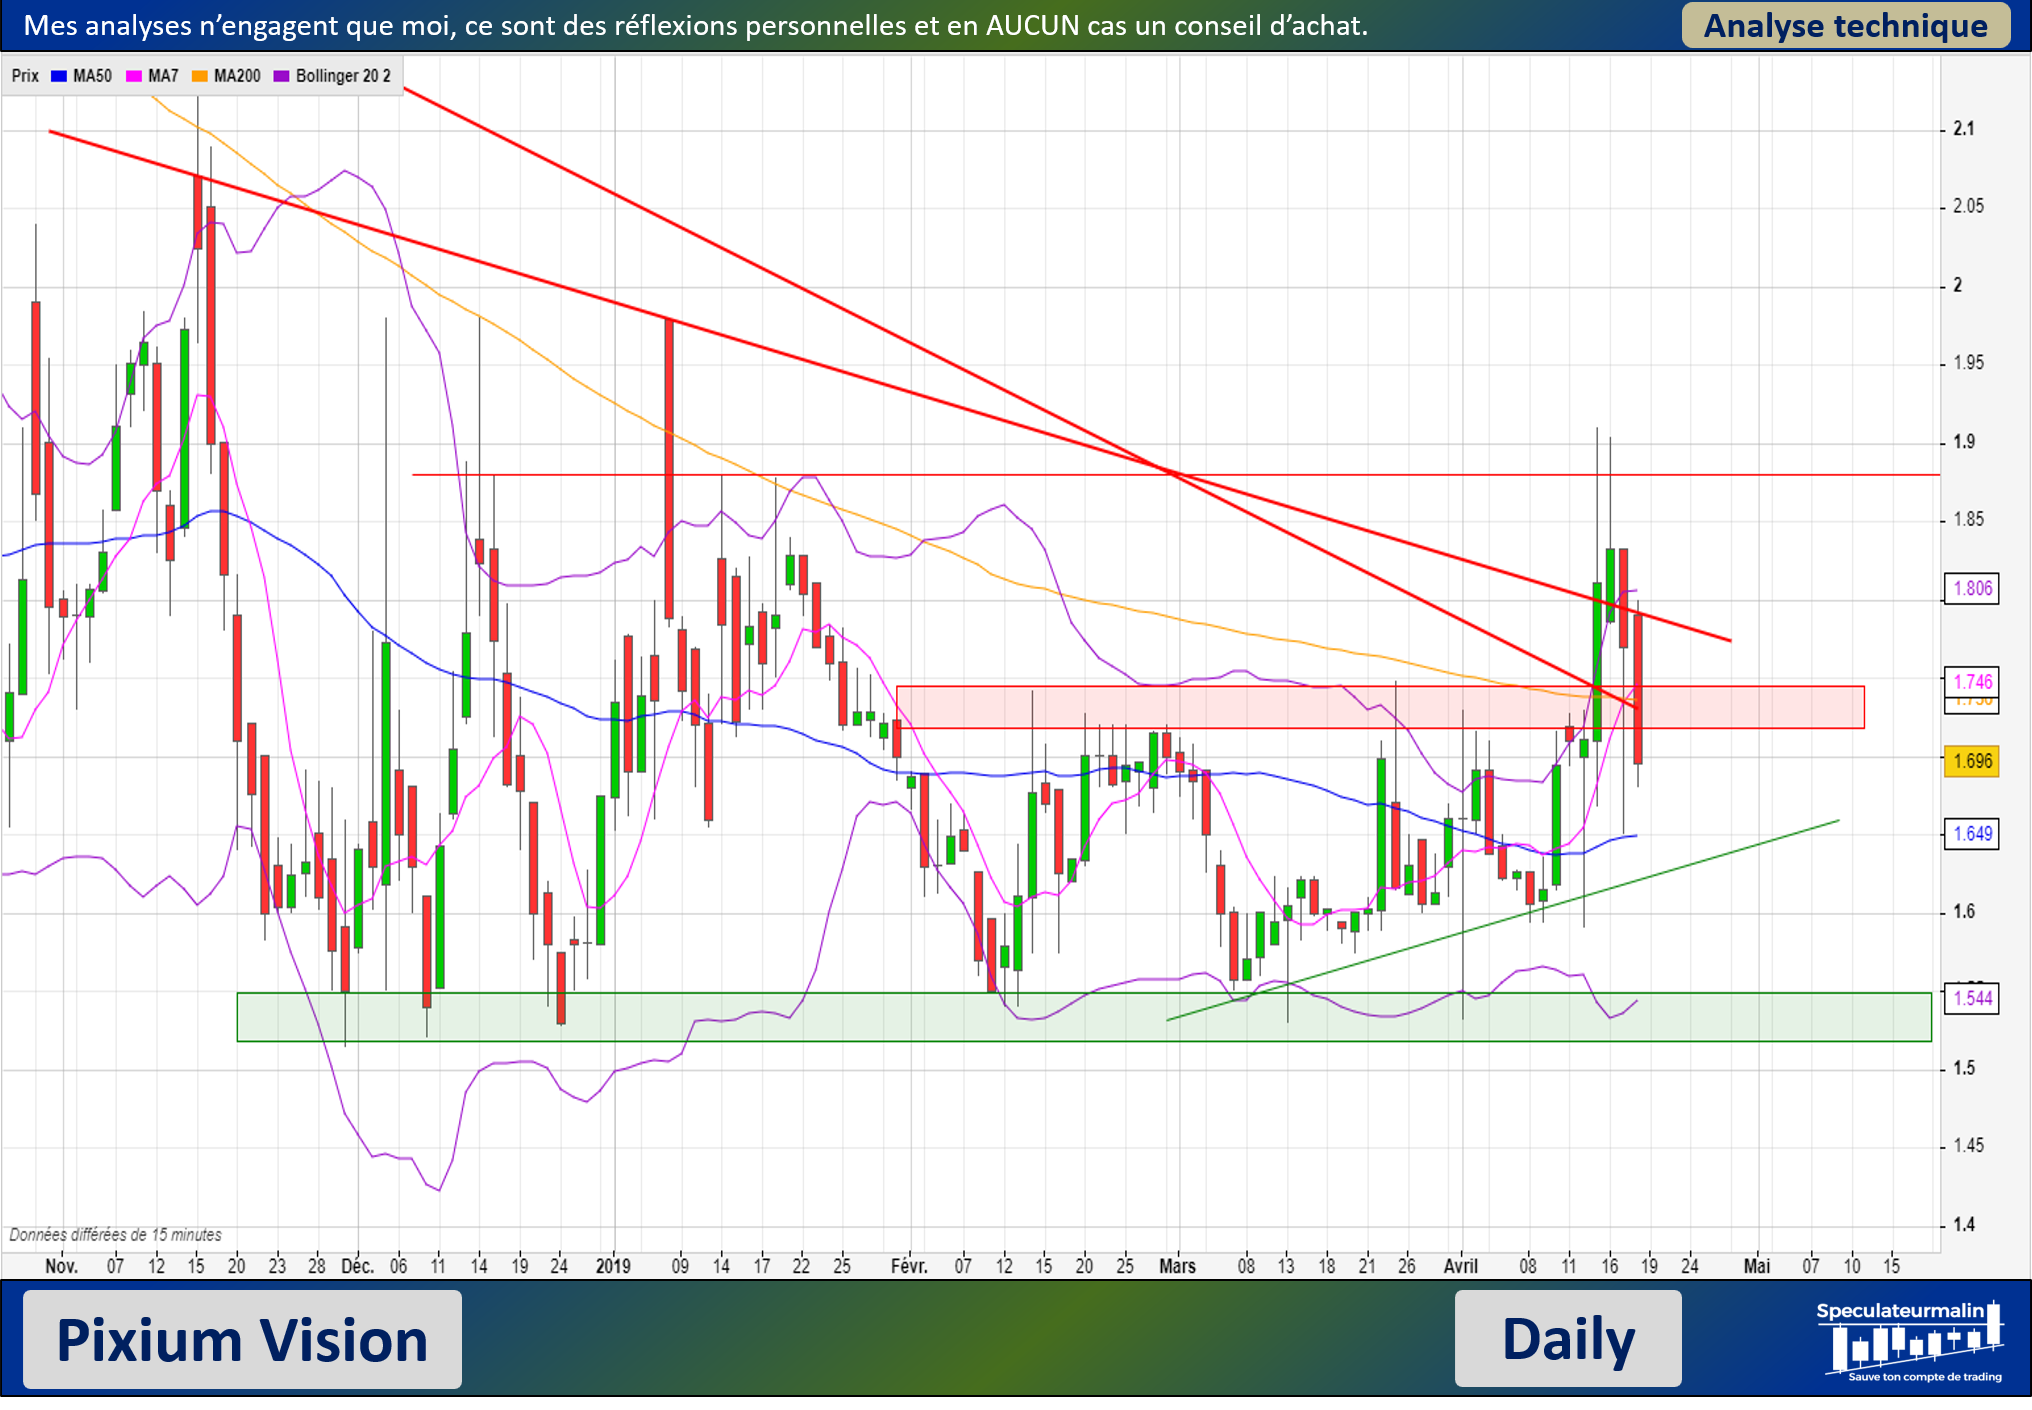Click the 1.6 price axis label
This screenshot has width=2032, height=1410.
pos(1964,912)
